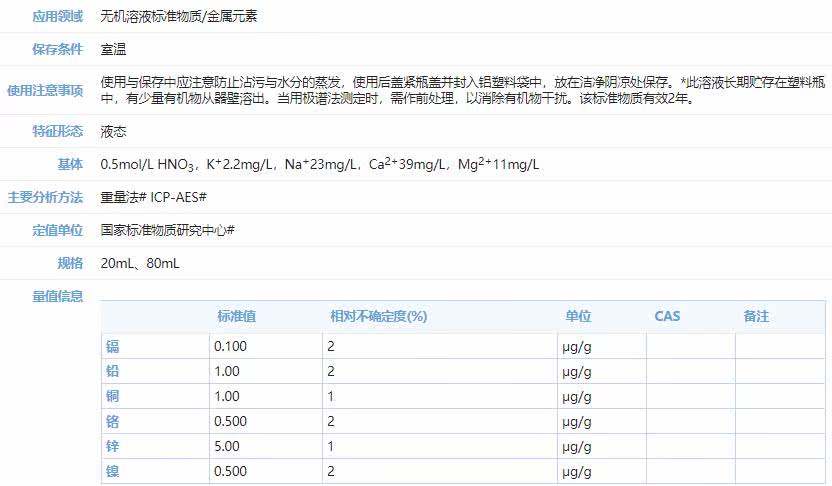Viewport: 832px width, 486px height.
Task: Click the 保存条件 label
Action: tap(57, 49)
